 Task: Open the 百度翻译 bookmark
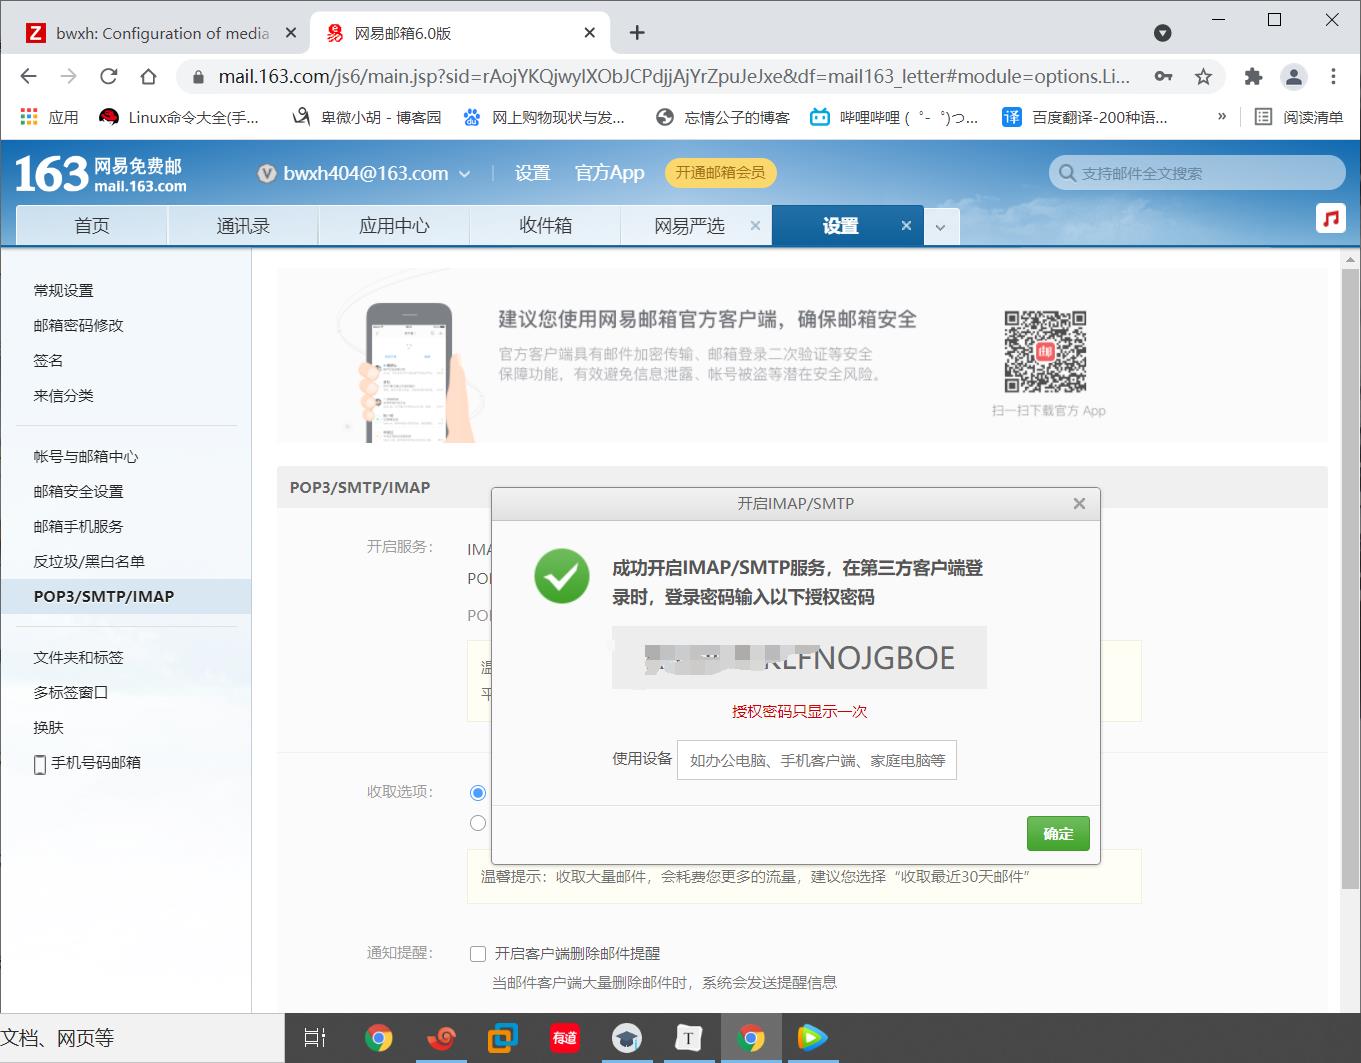(1085, 117)
